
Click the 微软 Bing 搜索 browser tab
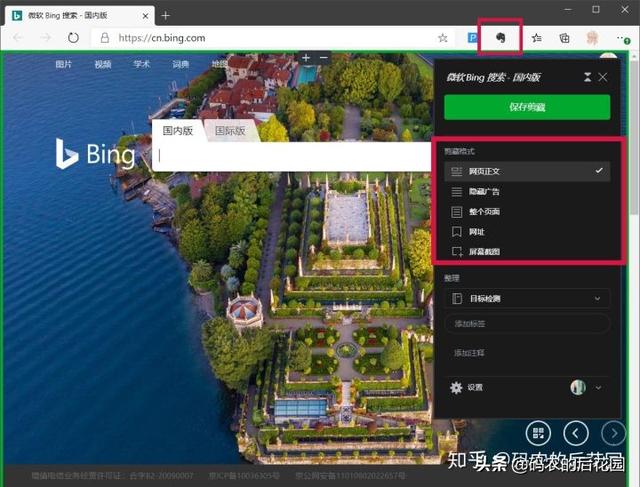tap(80, 16)
